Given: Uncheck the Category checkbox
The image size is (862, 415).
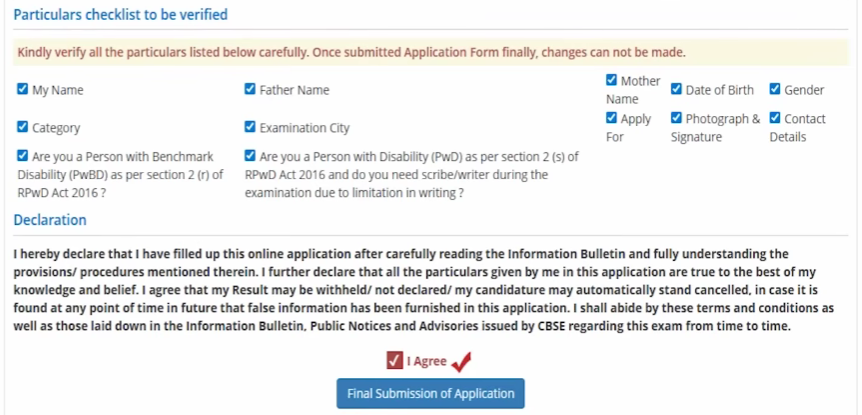Looking at the screenshot, I should pyautogui.click(x=23, y=127).
